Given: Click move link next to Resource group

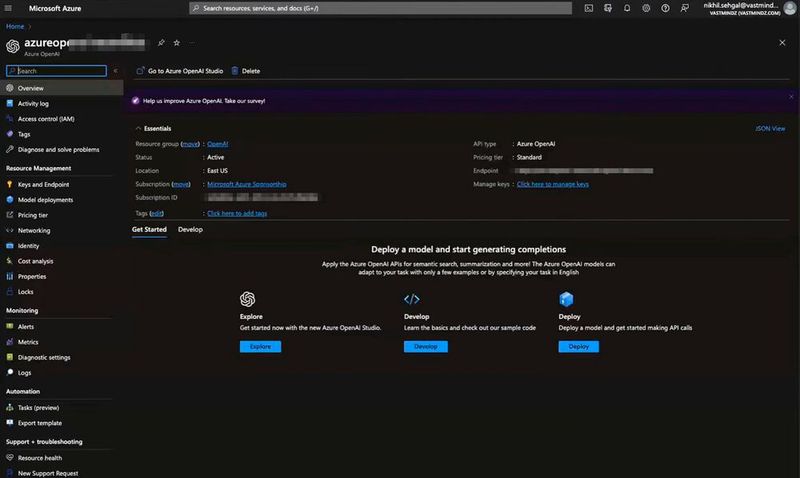Looking at the screenshot, I should 190,144.
